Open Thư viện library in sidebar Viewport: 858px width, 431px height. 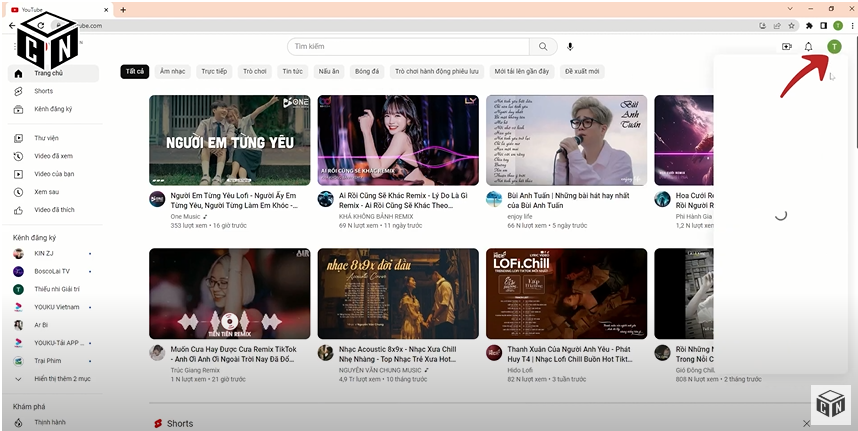pos(46,138)
